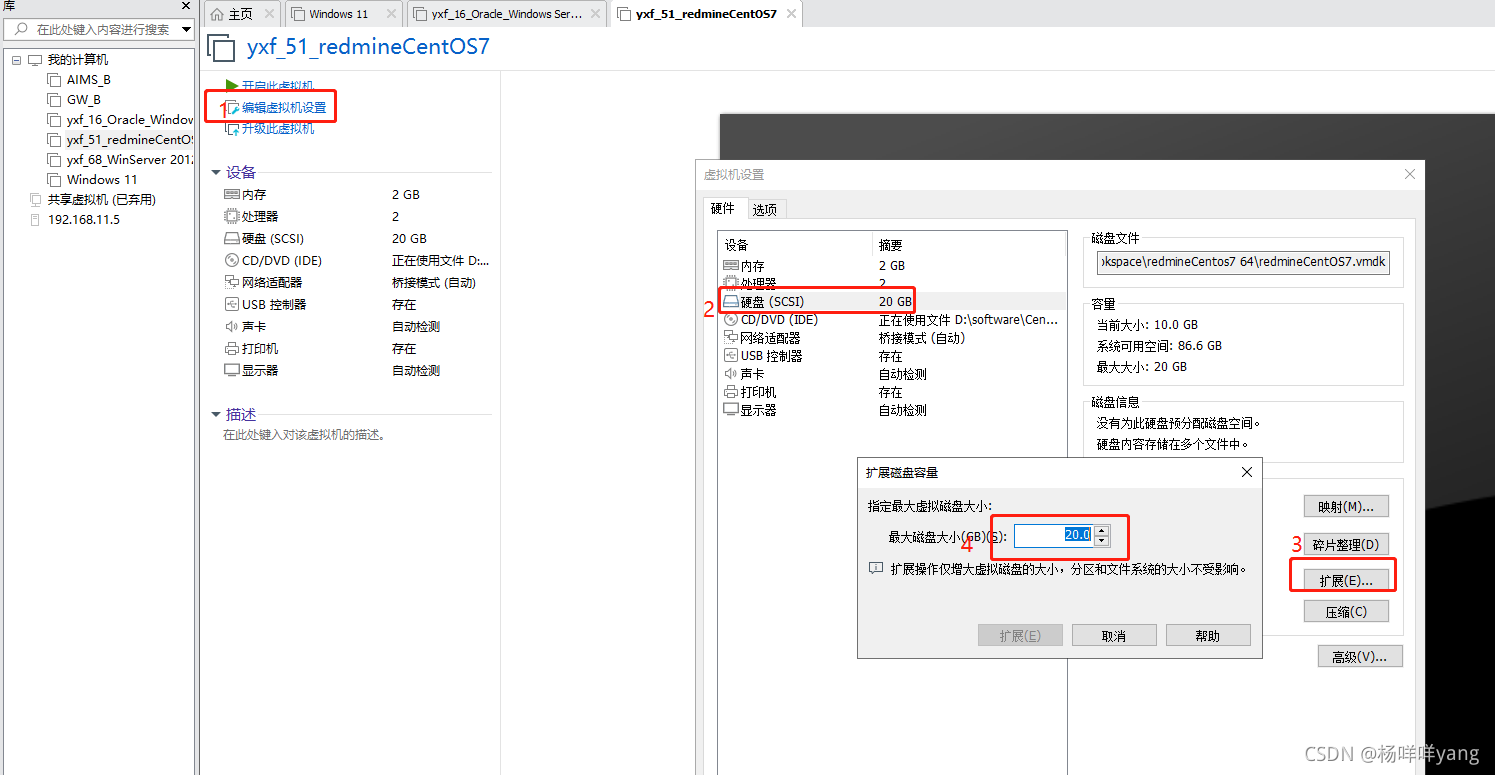This screenshot has height=775, width=1495.
Task: Click the 取消 button in expand dialog
Action: (1113, 634)
